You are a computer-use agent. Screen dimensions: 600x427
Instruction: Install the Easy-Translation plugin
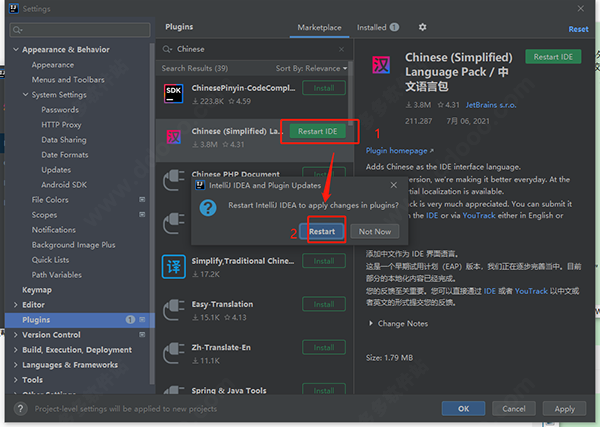point(324,304)
